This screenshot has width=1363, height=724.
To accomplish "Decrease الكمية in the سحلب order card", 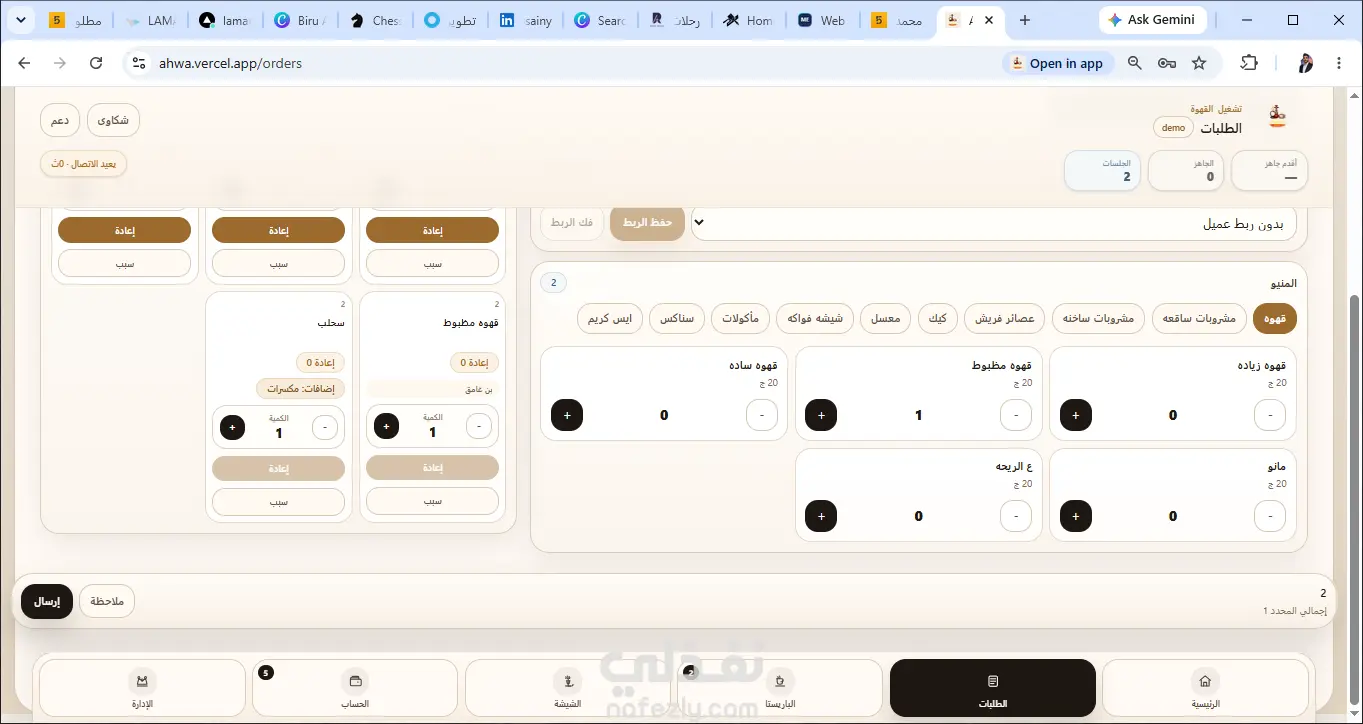I will [325, 427].
